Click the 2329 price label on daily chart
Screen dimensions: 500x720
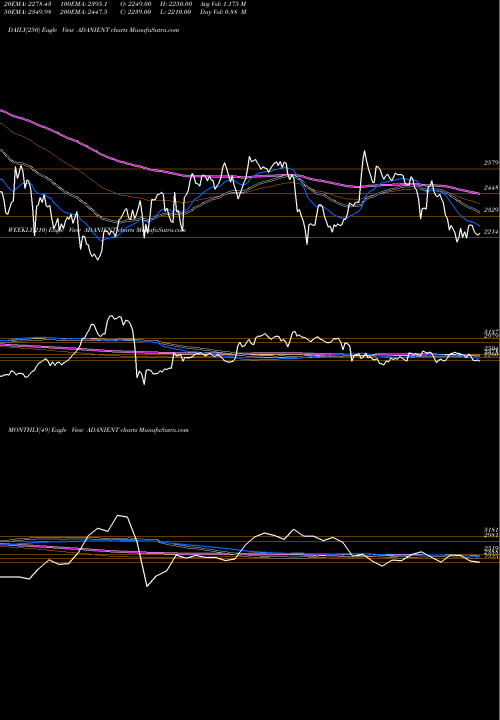(491, 209)
